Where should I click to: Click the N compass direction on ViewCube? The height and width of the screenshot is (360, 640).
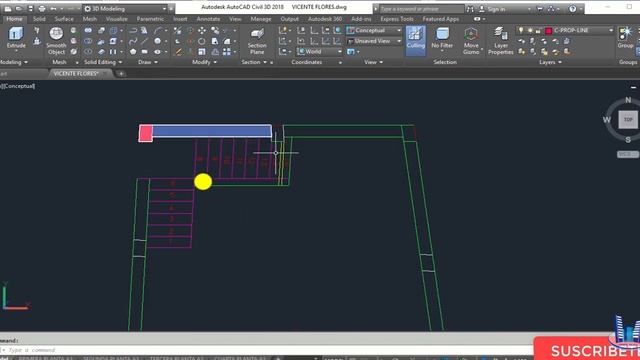(628, 100)
